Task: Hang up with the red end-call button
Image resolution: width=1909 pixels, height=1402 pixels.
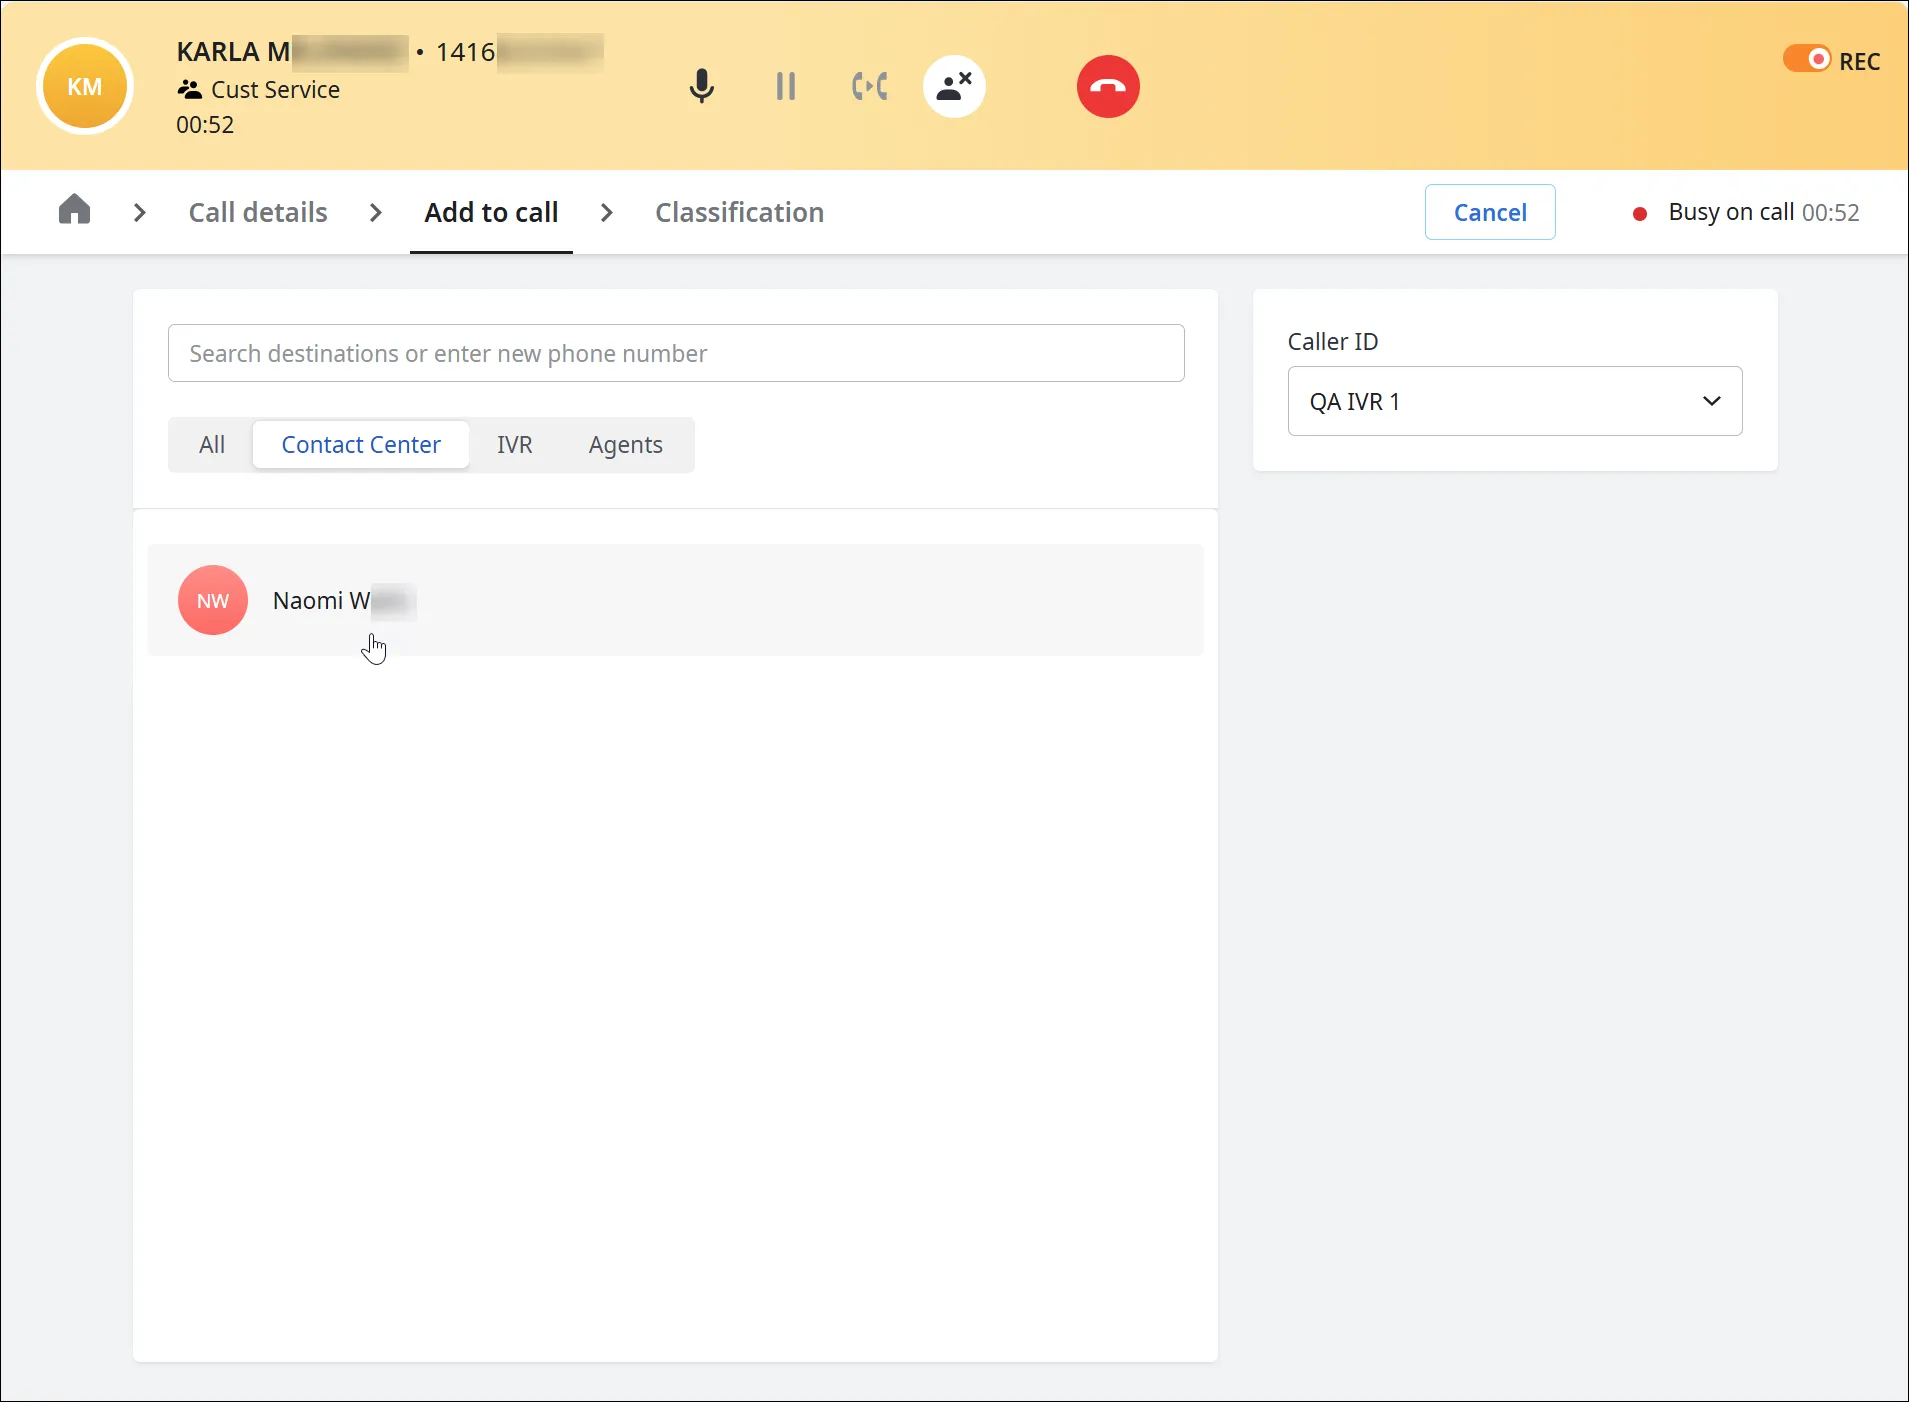Action: pyautogui.click(x=1108, y=86)
